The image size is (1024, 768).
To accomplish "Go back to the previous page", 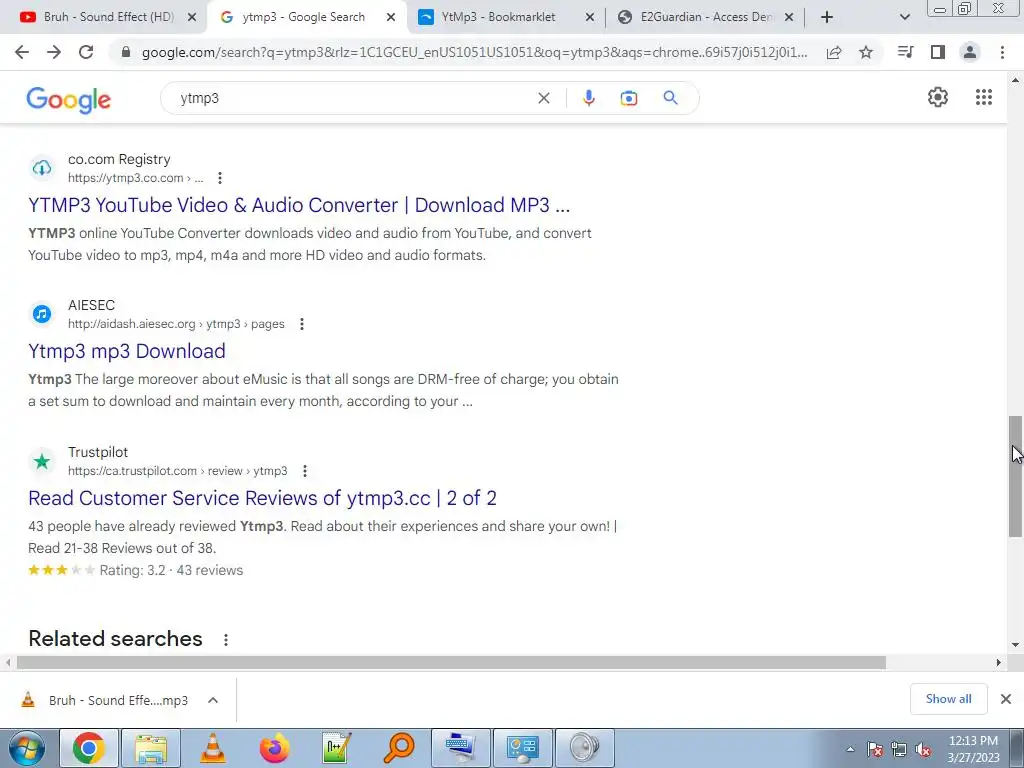I will (x=22, y=52).
